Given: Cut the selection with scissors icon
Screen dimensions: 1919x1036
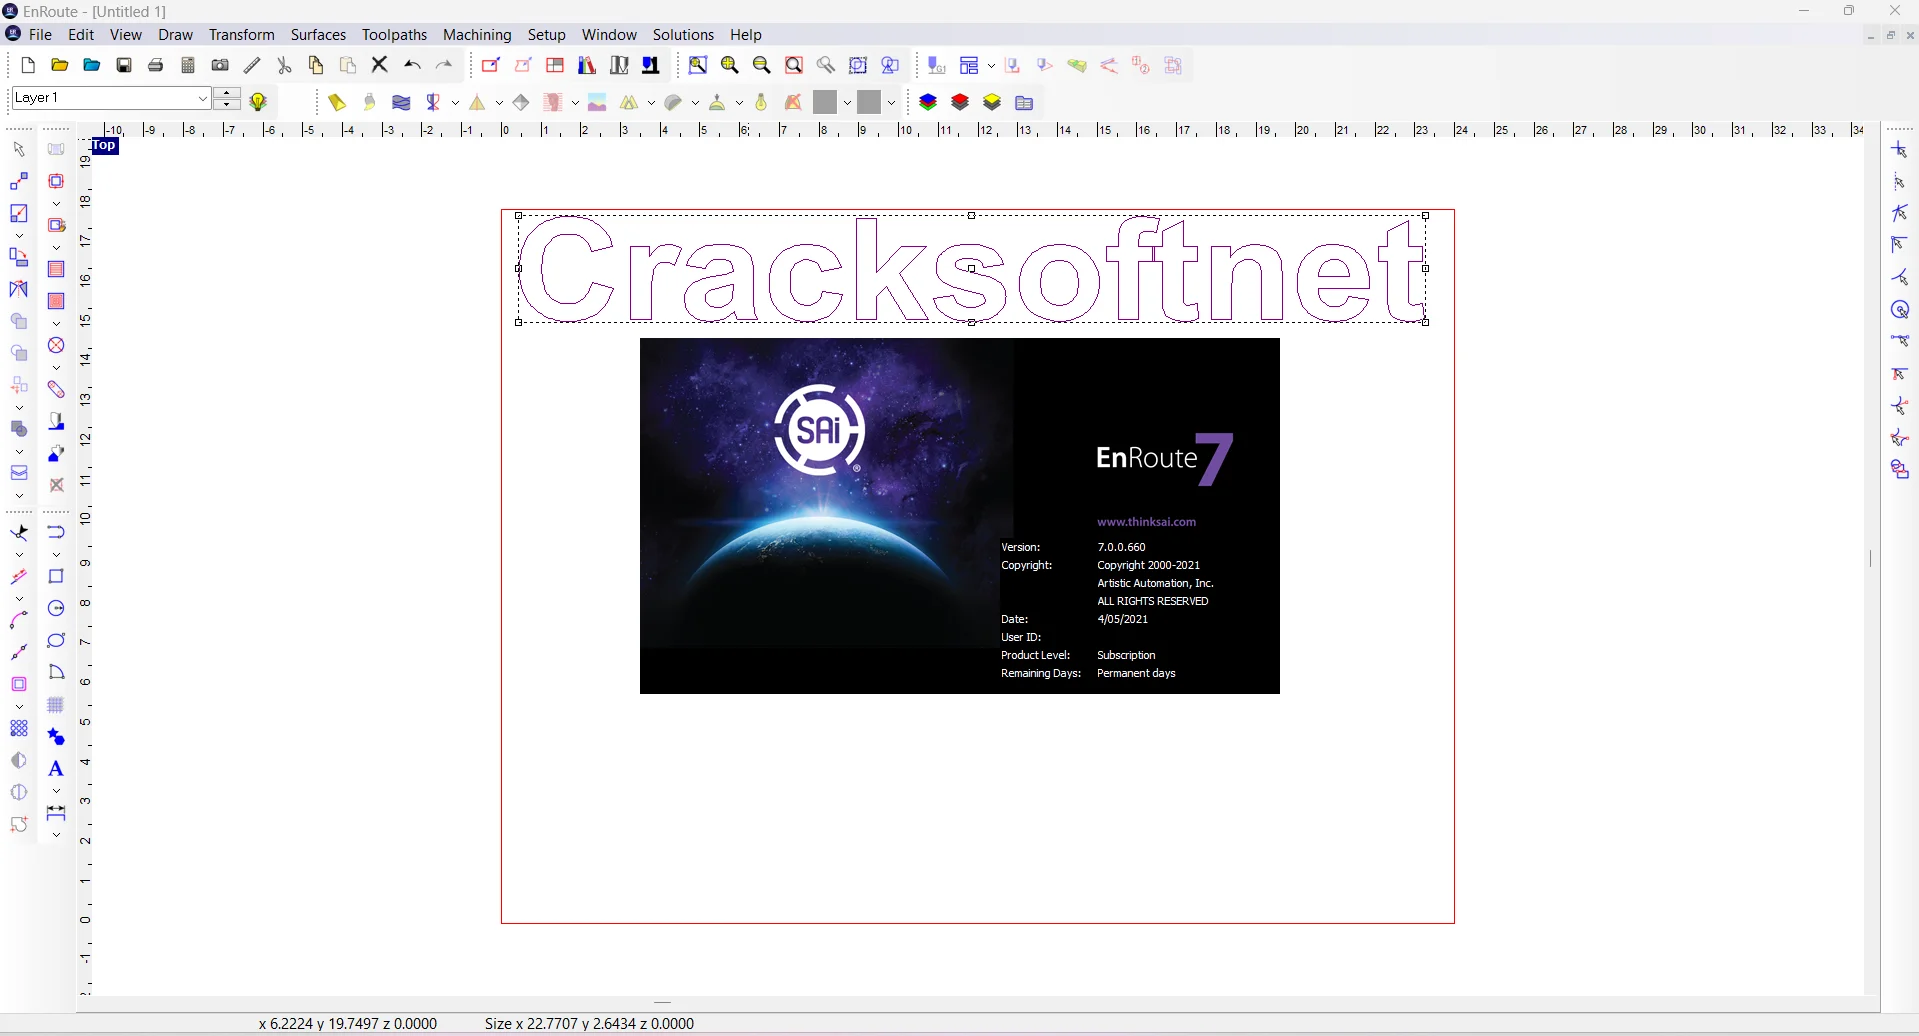Looking at the screenshot, I should tap(284, 66).
